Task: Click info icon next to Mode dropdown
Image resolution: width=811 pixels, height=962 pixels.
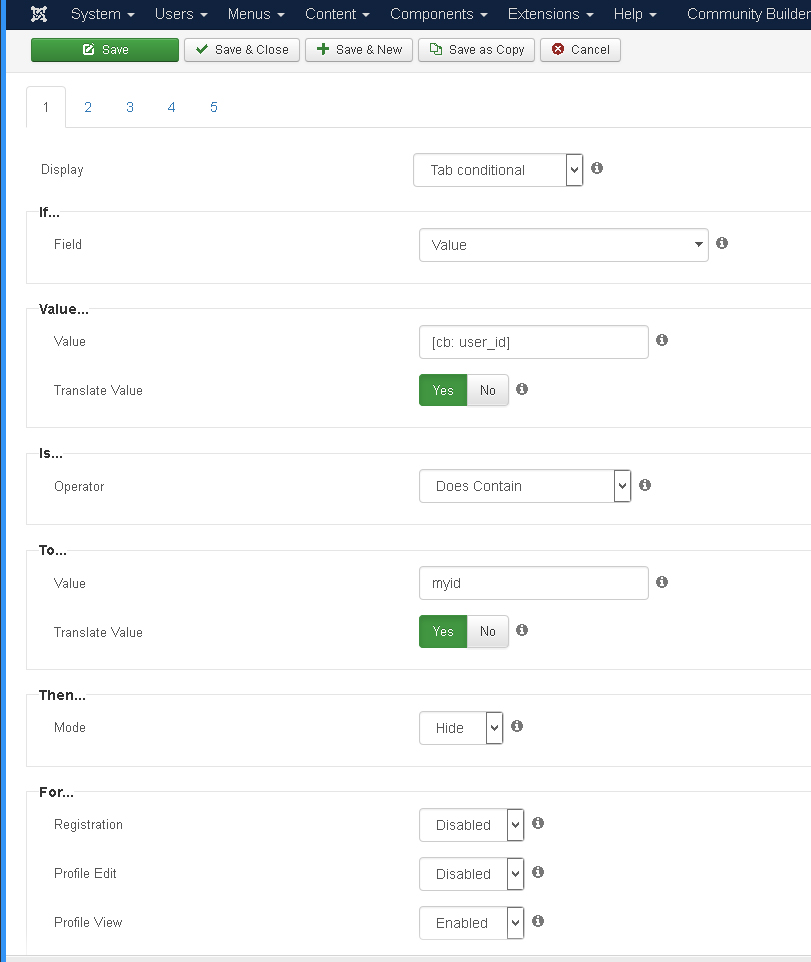Action: [x=517, y=726]
